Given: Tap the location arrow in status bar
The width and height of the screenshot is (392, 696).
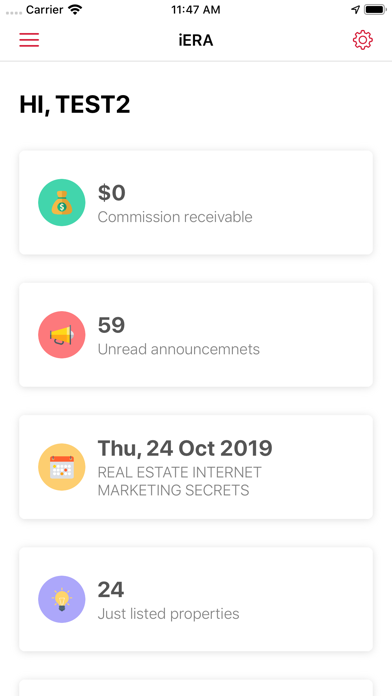Looking at the screenshot, I should [355, 10].
